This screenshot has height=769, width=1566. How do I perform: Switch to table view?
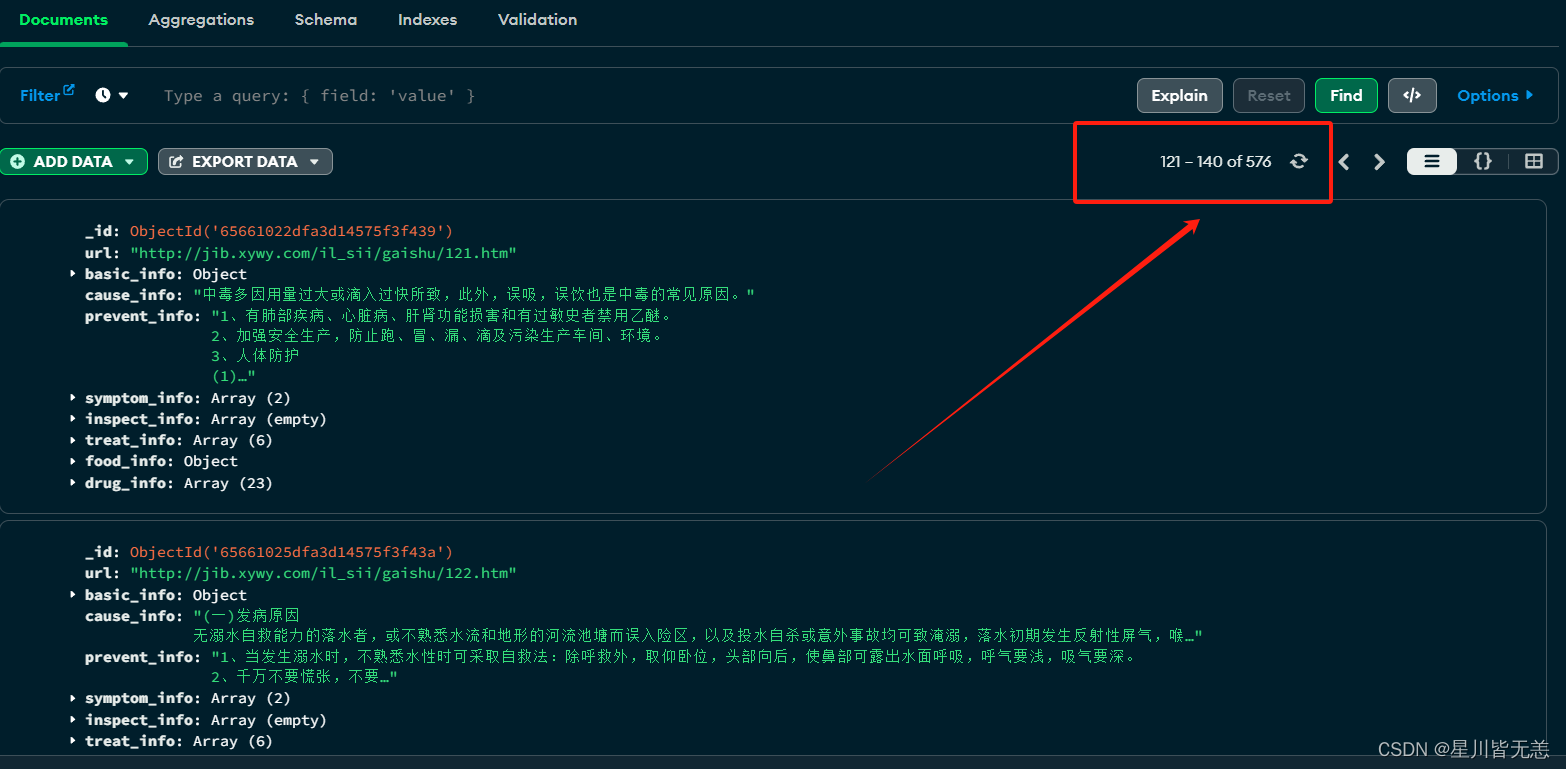coord(1533,161)
